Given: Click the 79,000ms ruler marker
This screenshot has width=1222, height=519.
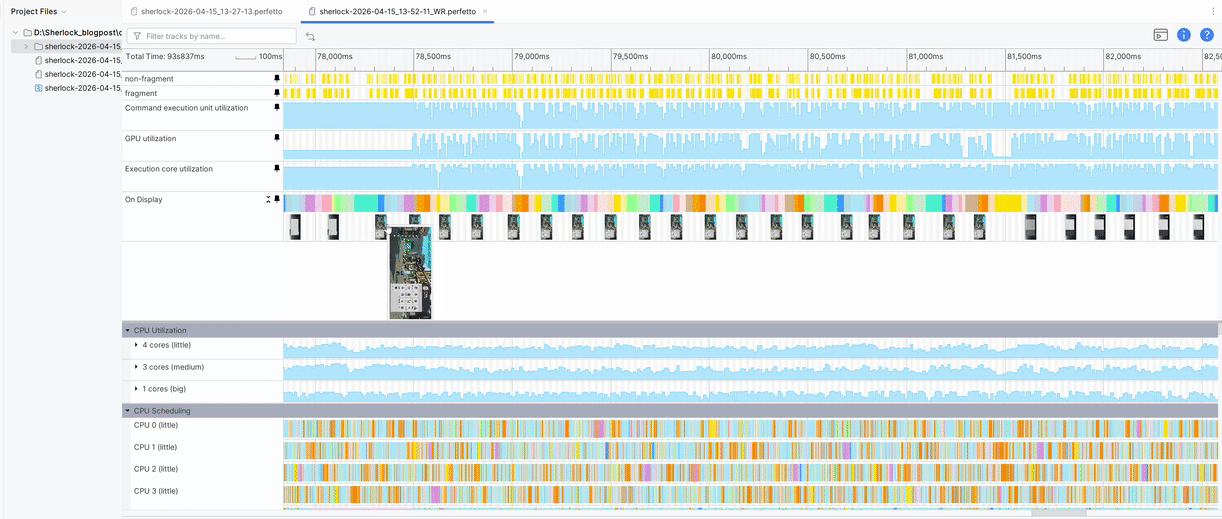Looking at the screenshot, I should pyautogui.click(x=531, y=57).
